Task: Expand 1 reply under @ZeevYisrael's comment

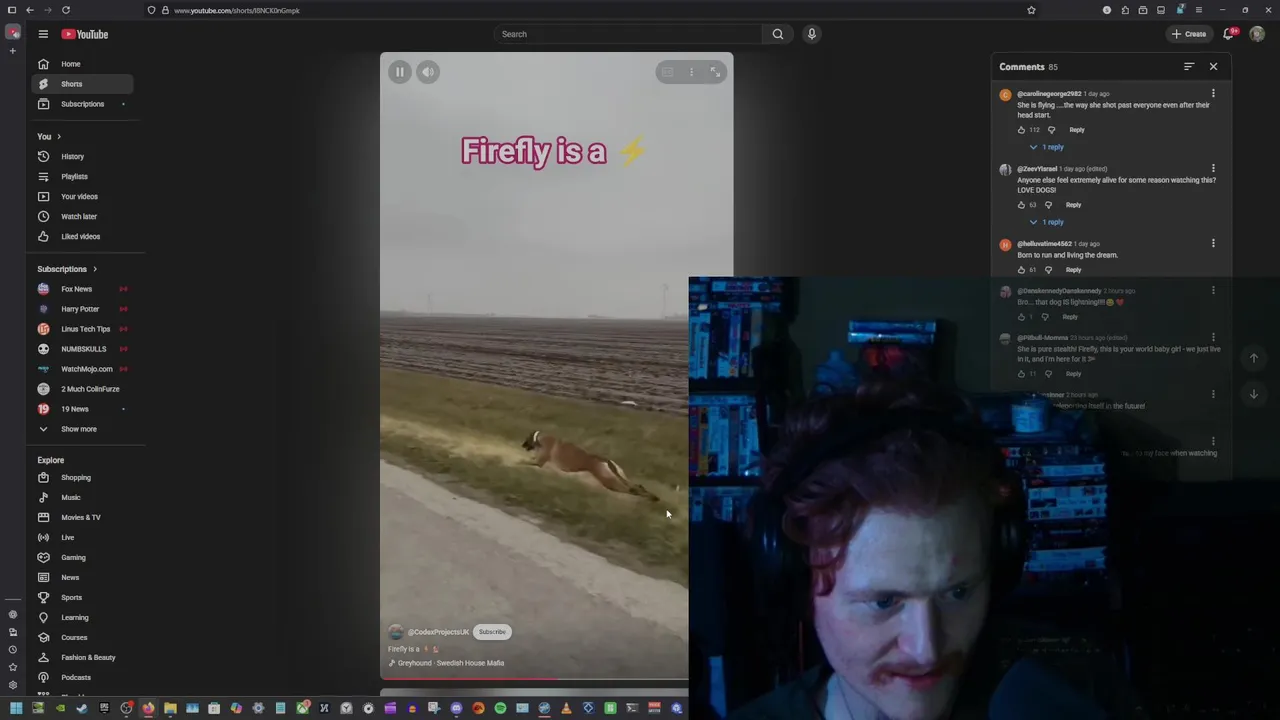Action: coord(1046,222)
